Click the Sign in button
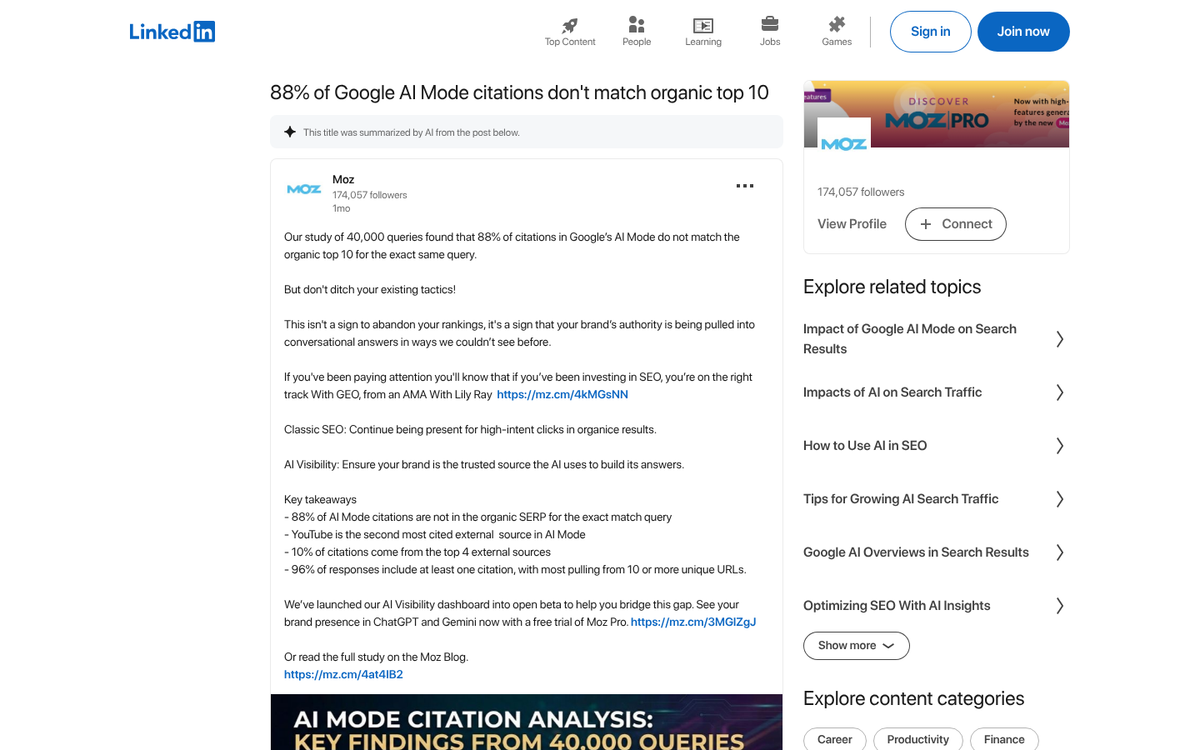Viewport: 1200px width, 750px height. [930, 32]
